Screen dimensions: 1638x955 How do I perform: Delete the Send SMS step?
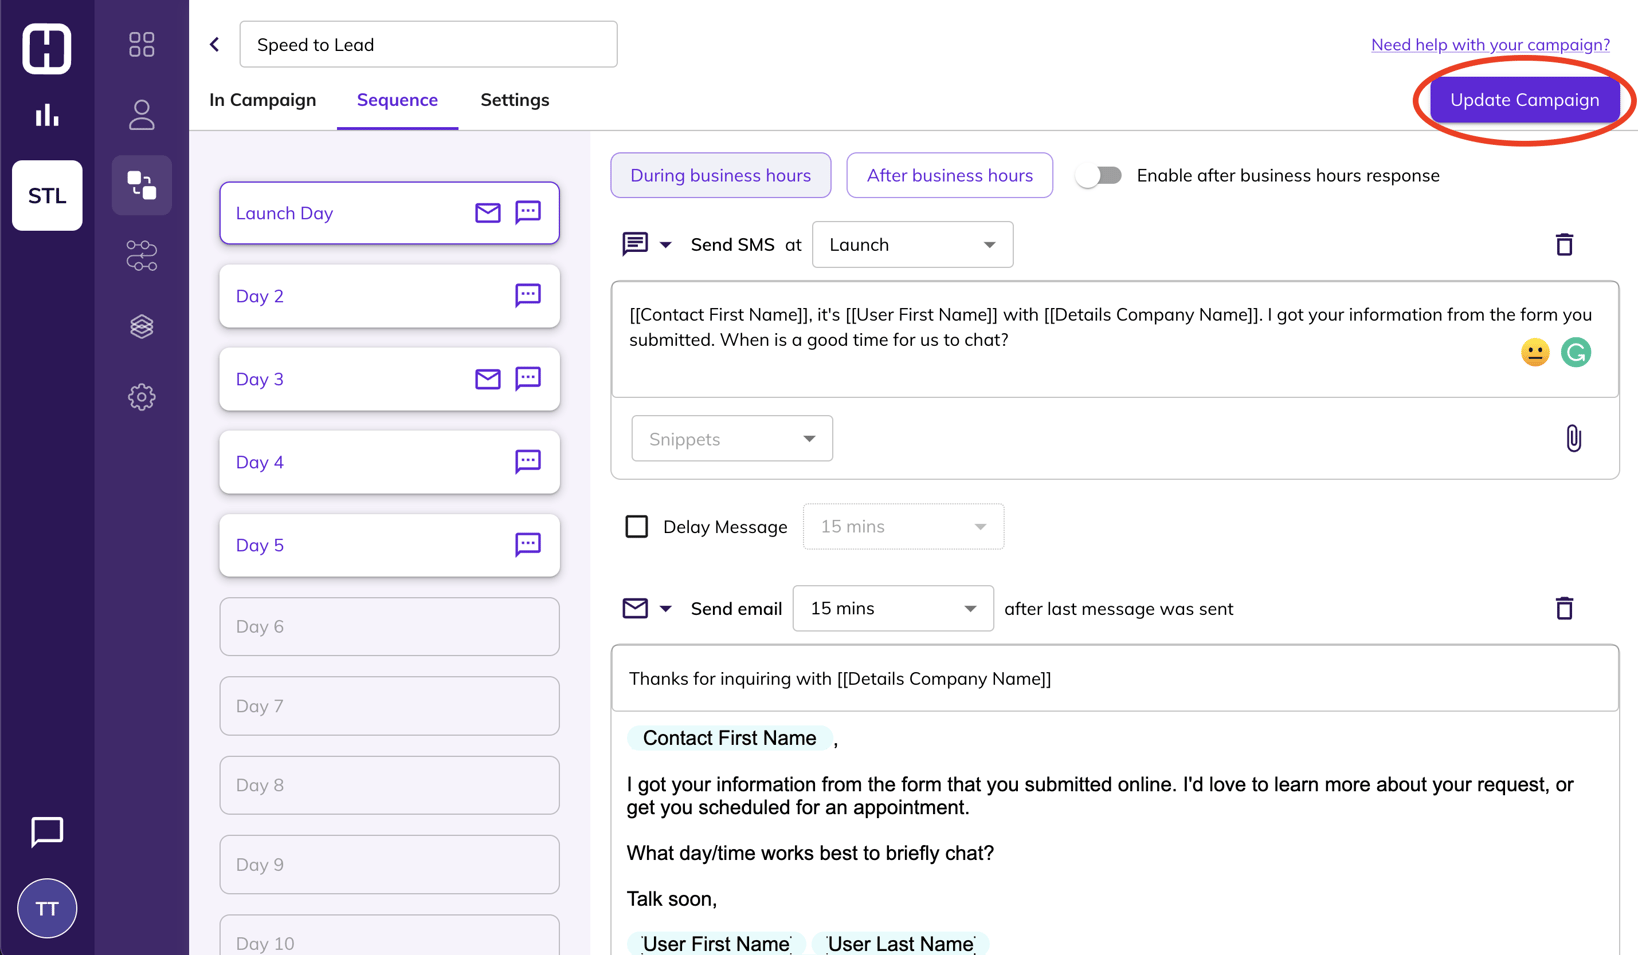point(1564,245)
